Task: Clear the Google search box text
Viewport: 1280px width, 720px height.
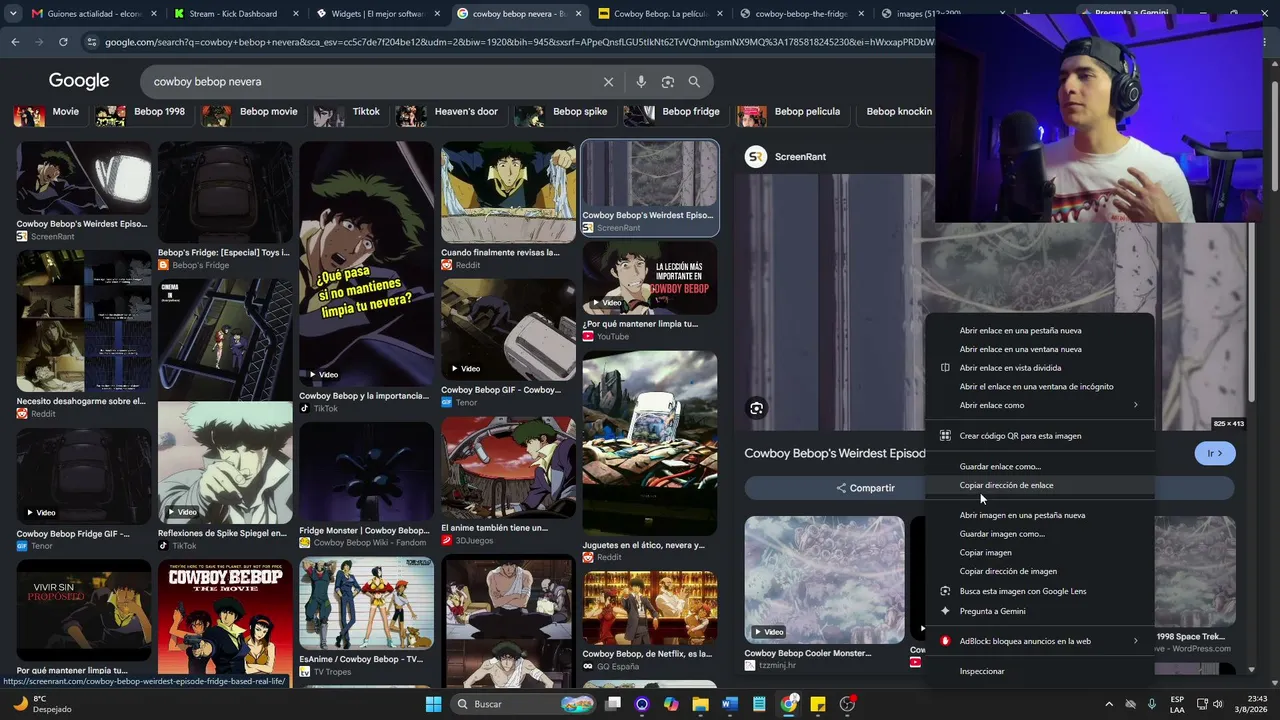Action: click(x=608, y=82)
